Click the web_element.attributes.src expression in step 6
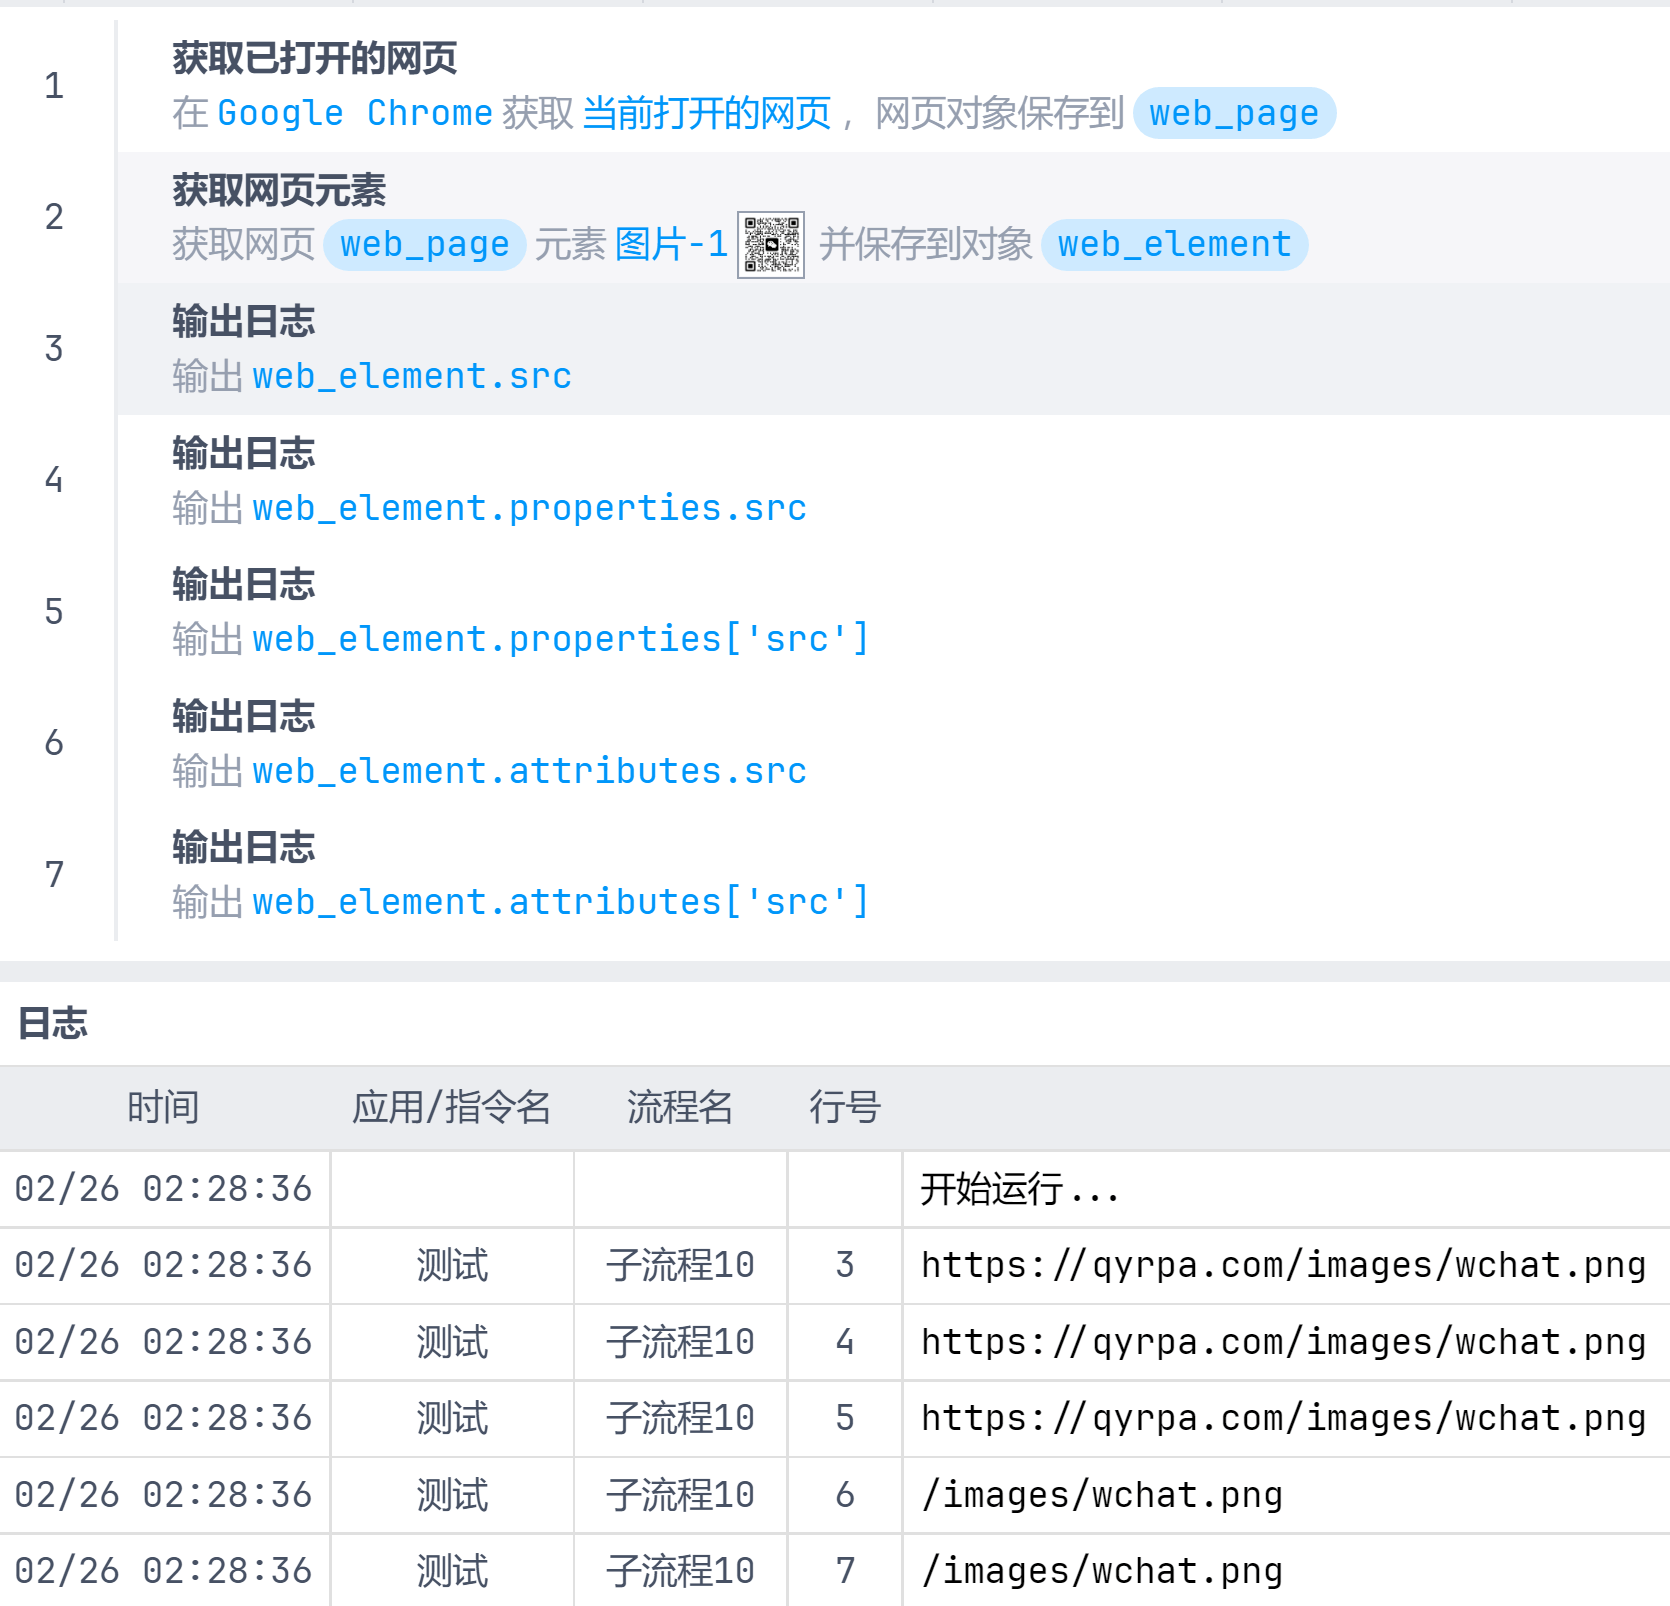 [529, 772]
